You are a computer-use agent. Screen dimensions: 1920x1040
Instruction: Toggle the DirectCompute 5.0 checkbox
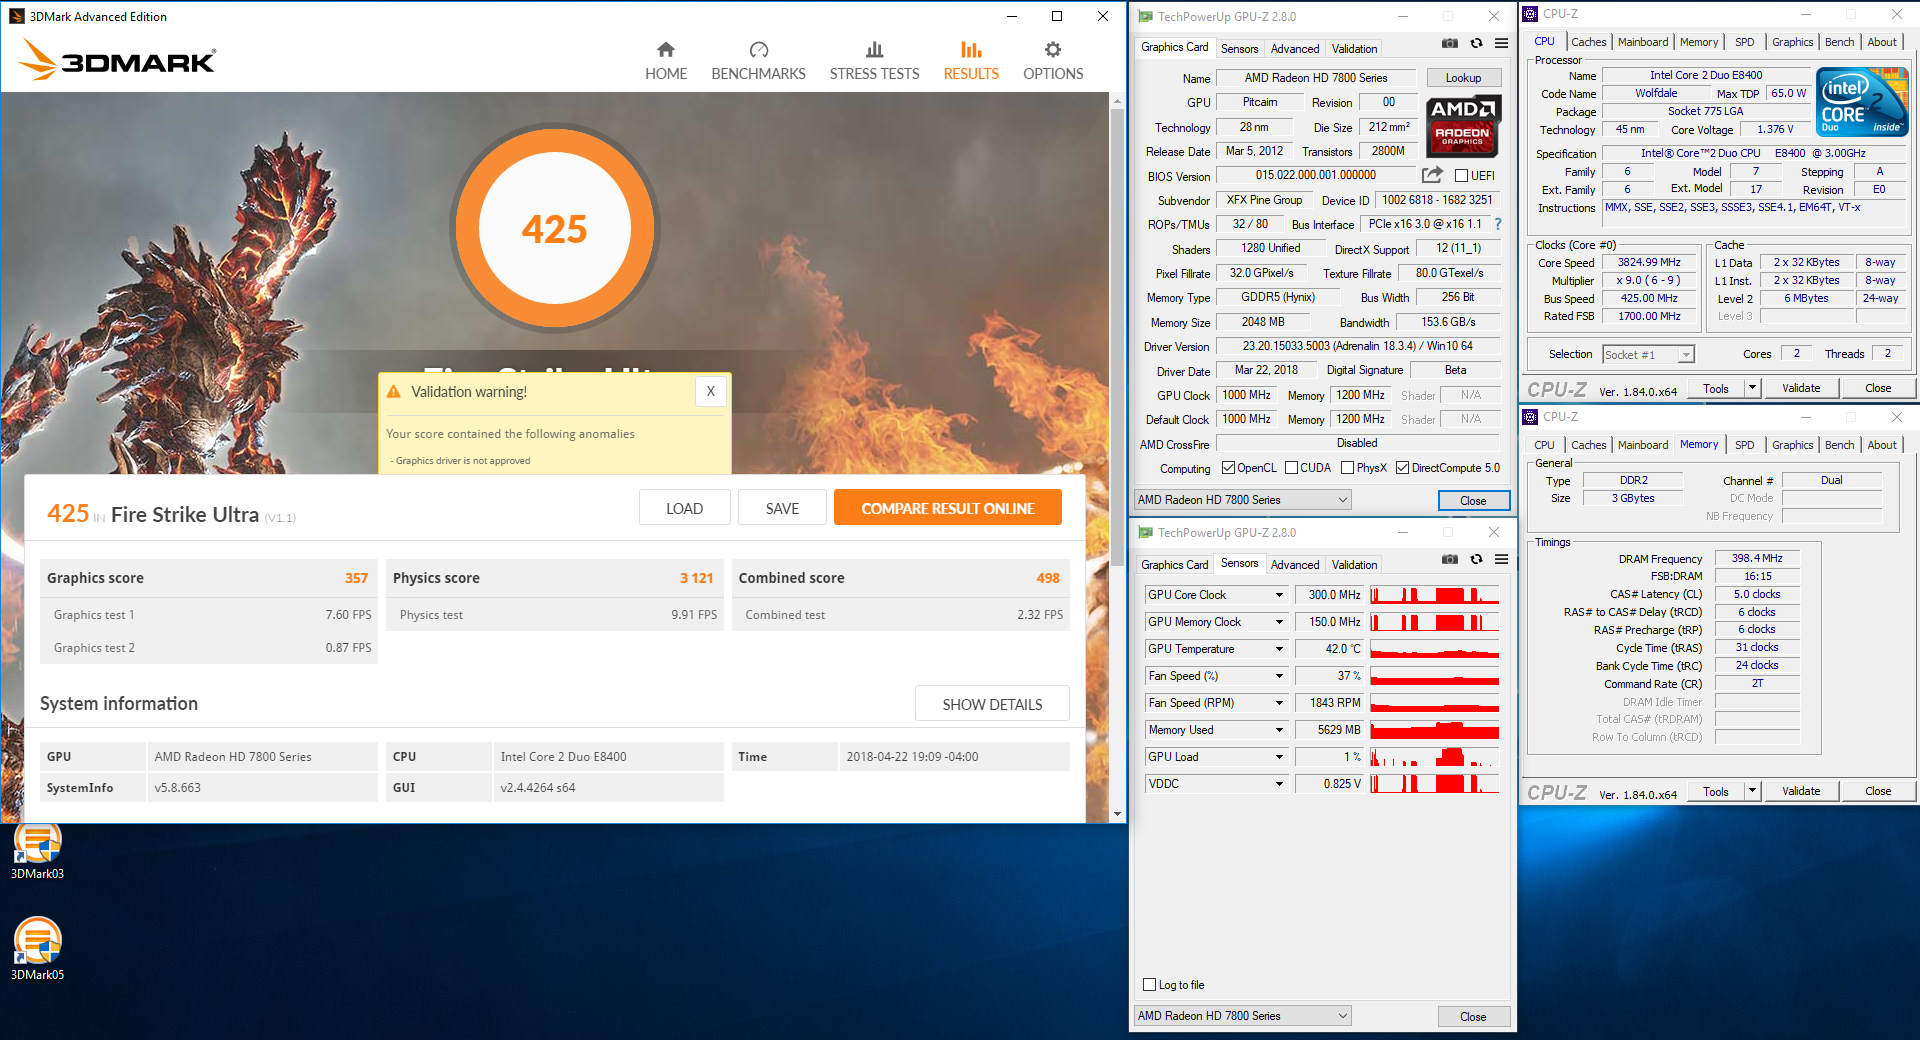pos(1402,468)
